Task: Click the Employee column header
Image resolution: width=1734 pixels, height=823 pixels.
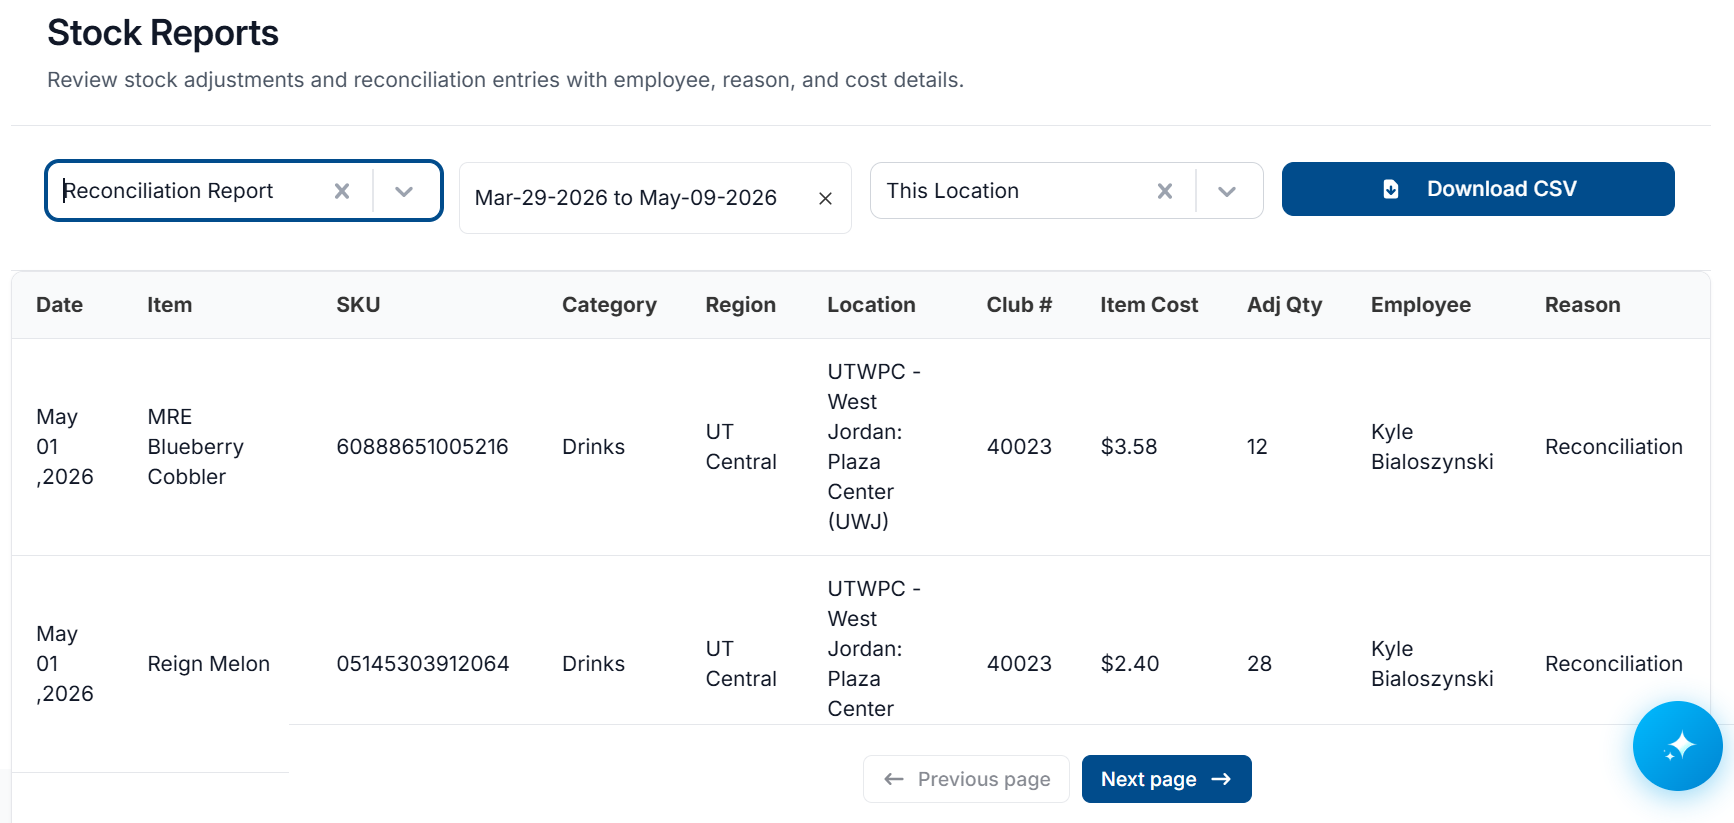Action: click(x=1420, y=305)
